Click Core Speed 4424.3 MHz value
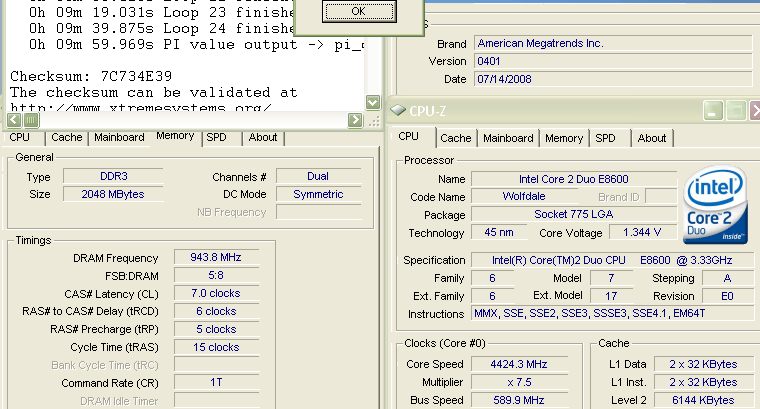760x409 pixels. tap(519, 364)
